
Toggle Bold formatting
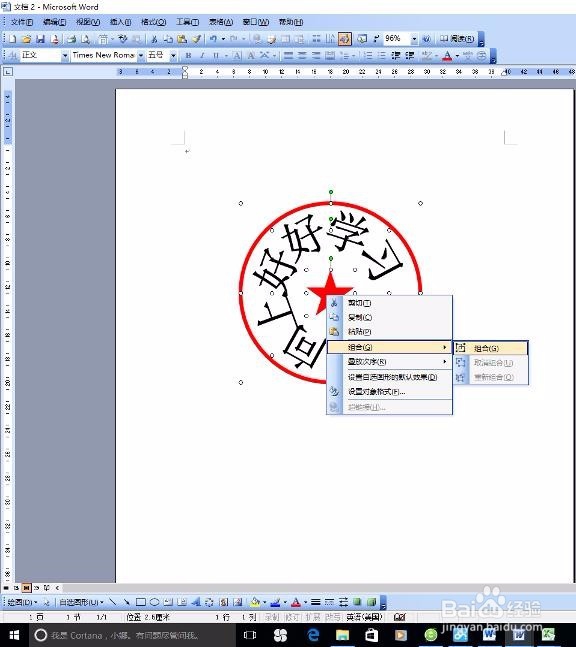point(188,55)
